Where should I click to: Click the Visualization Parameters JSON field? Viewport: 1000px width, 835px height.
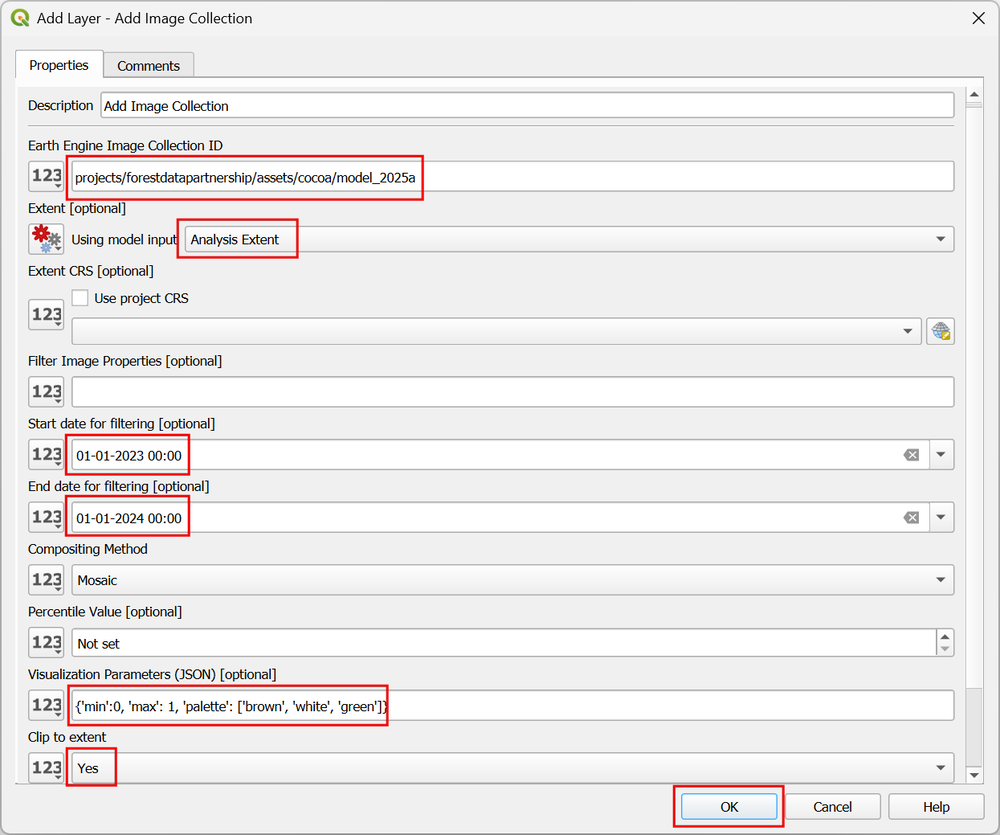(513, 706)
